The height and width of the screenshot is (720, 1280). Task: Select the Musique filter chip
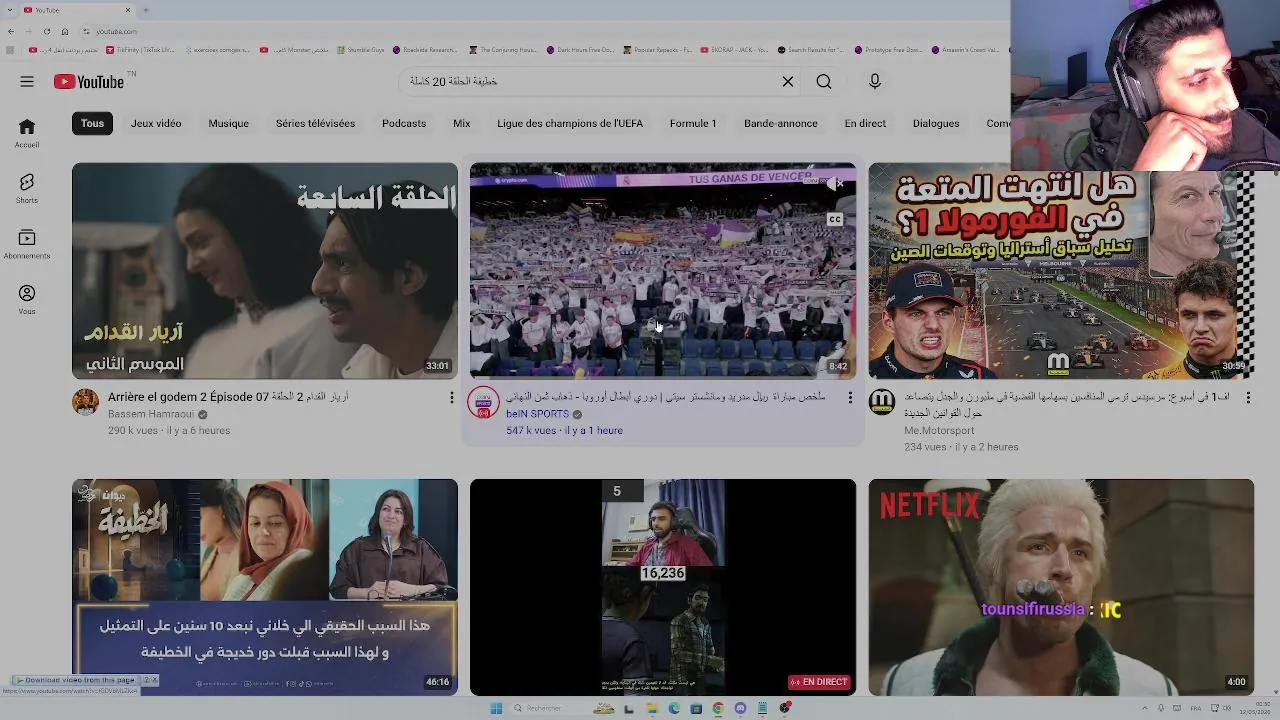[x=229, y=123]
